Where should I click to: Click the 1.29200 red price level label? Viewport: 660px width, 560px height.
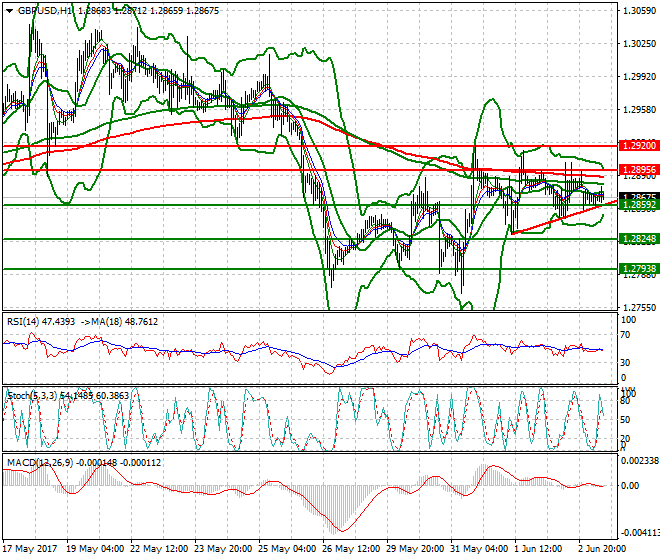click(x=639, y=146)
